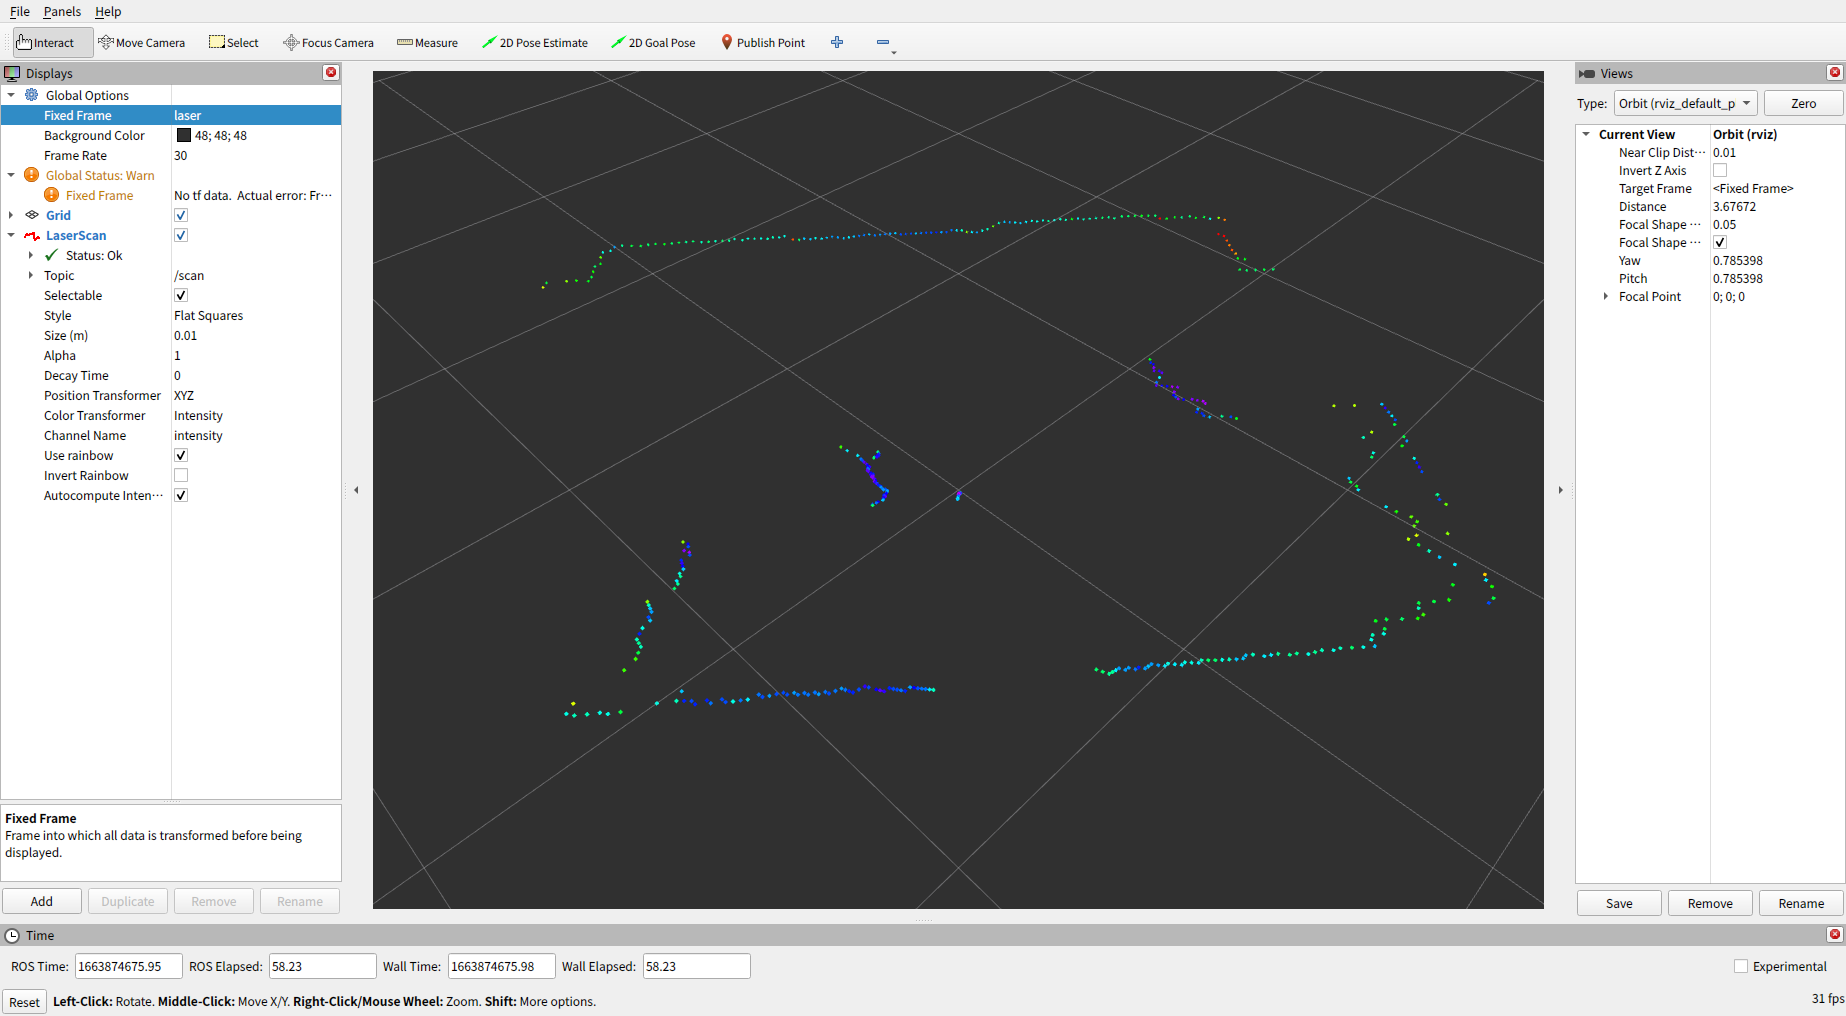The height and width of the screenshot is (1016, 1846).
Task: Expand the Topic property row
Action: tap(31, 275)
